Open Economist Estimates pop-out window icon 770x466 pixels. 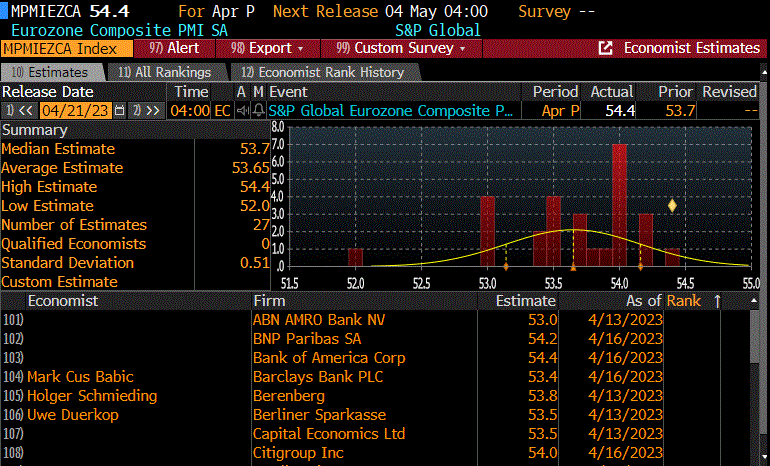[x=605, y=48]
